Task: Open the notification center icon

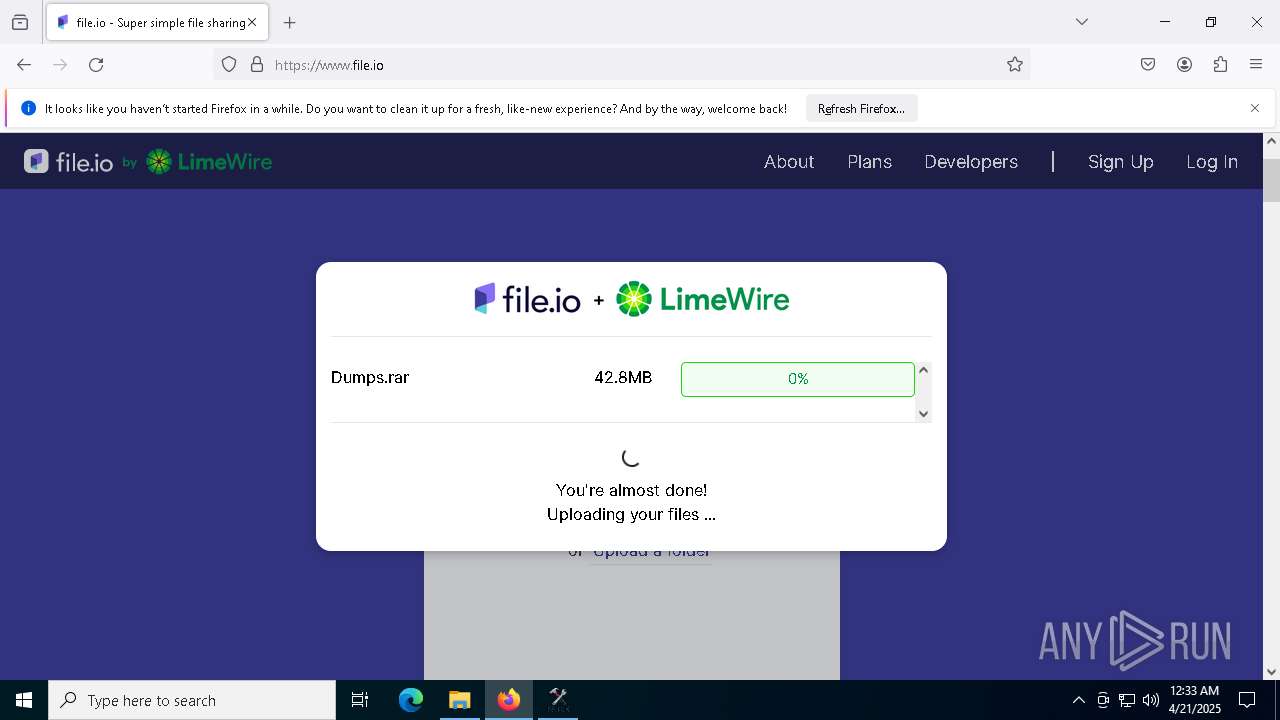Action: [x=1247, y=700]
